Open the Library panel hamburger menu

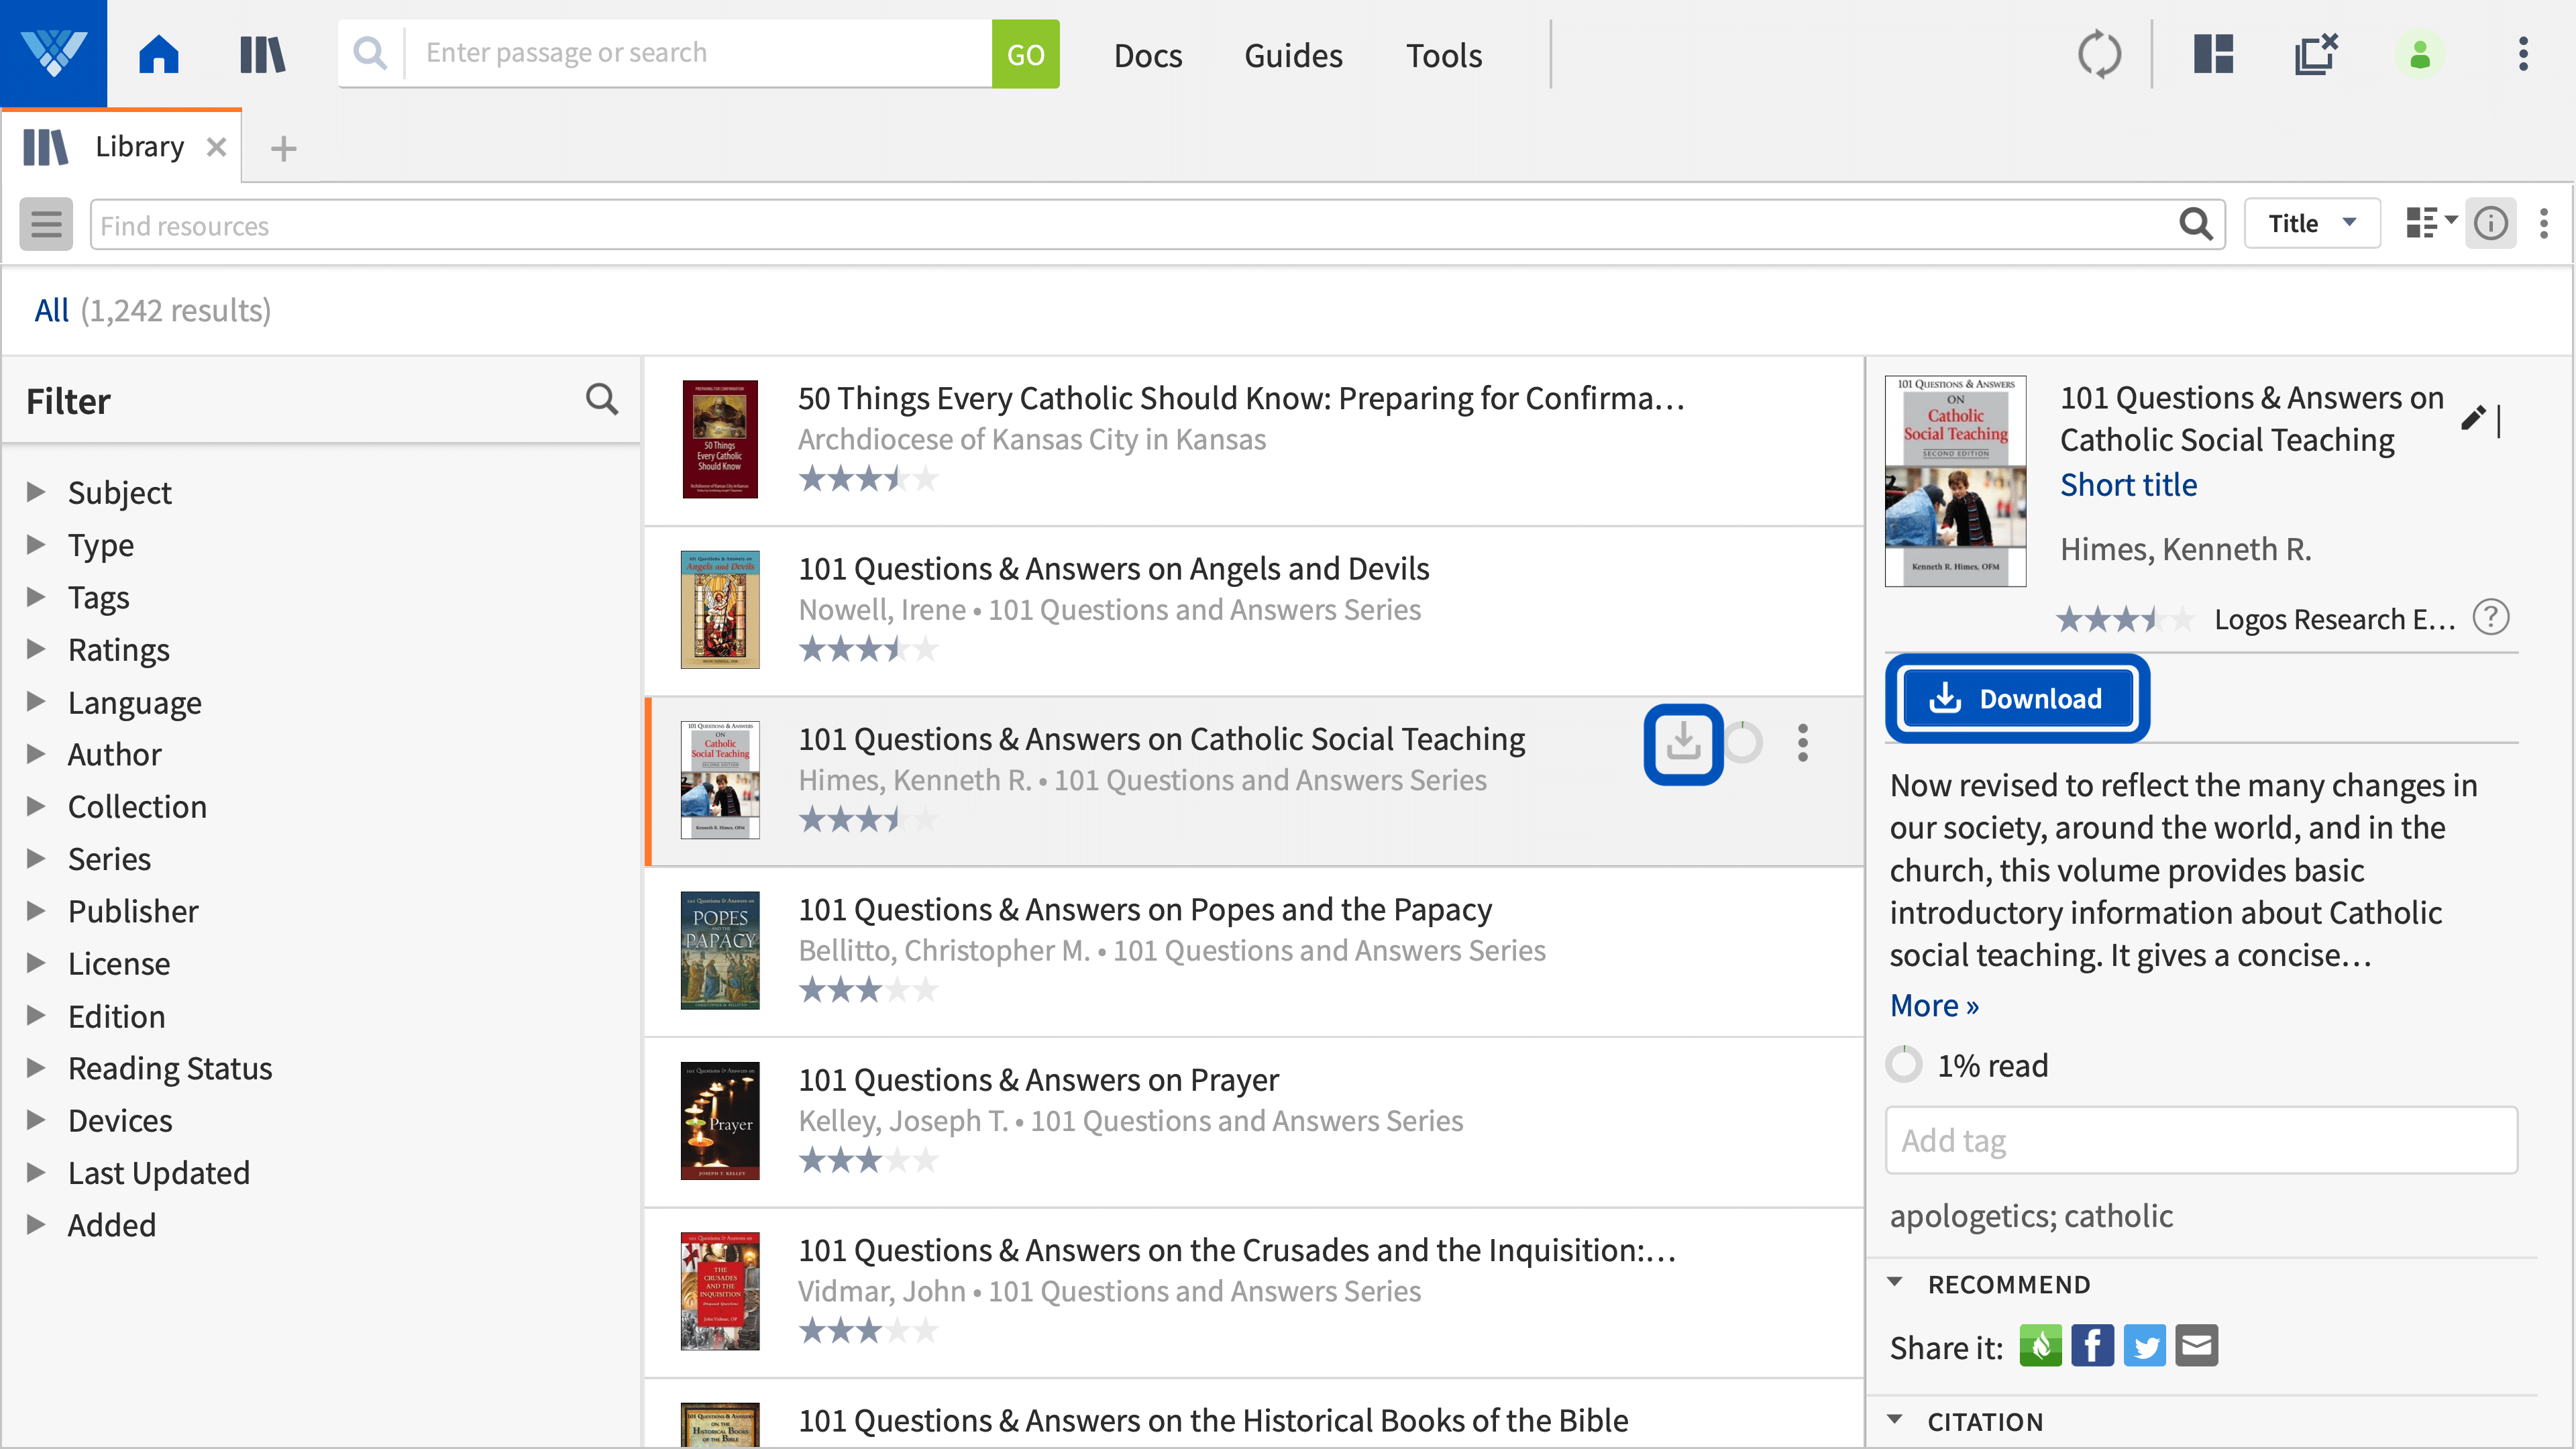(x=46, y=223)
